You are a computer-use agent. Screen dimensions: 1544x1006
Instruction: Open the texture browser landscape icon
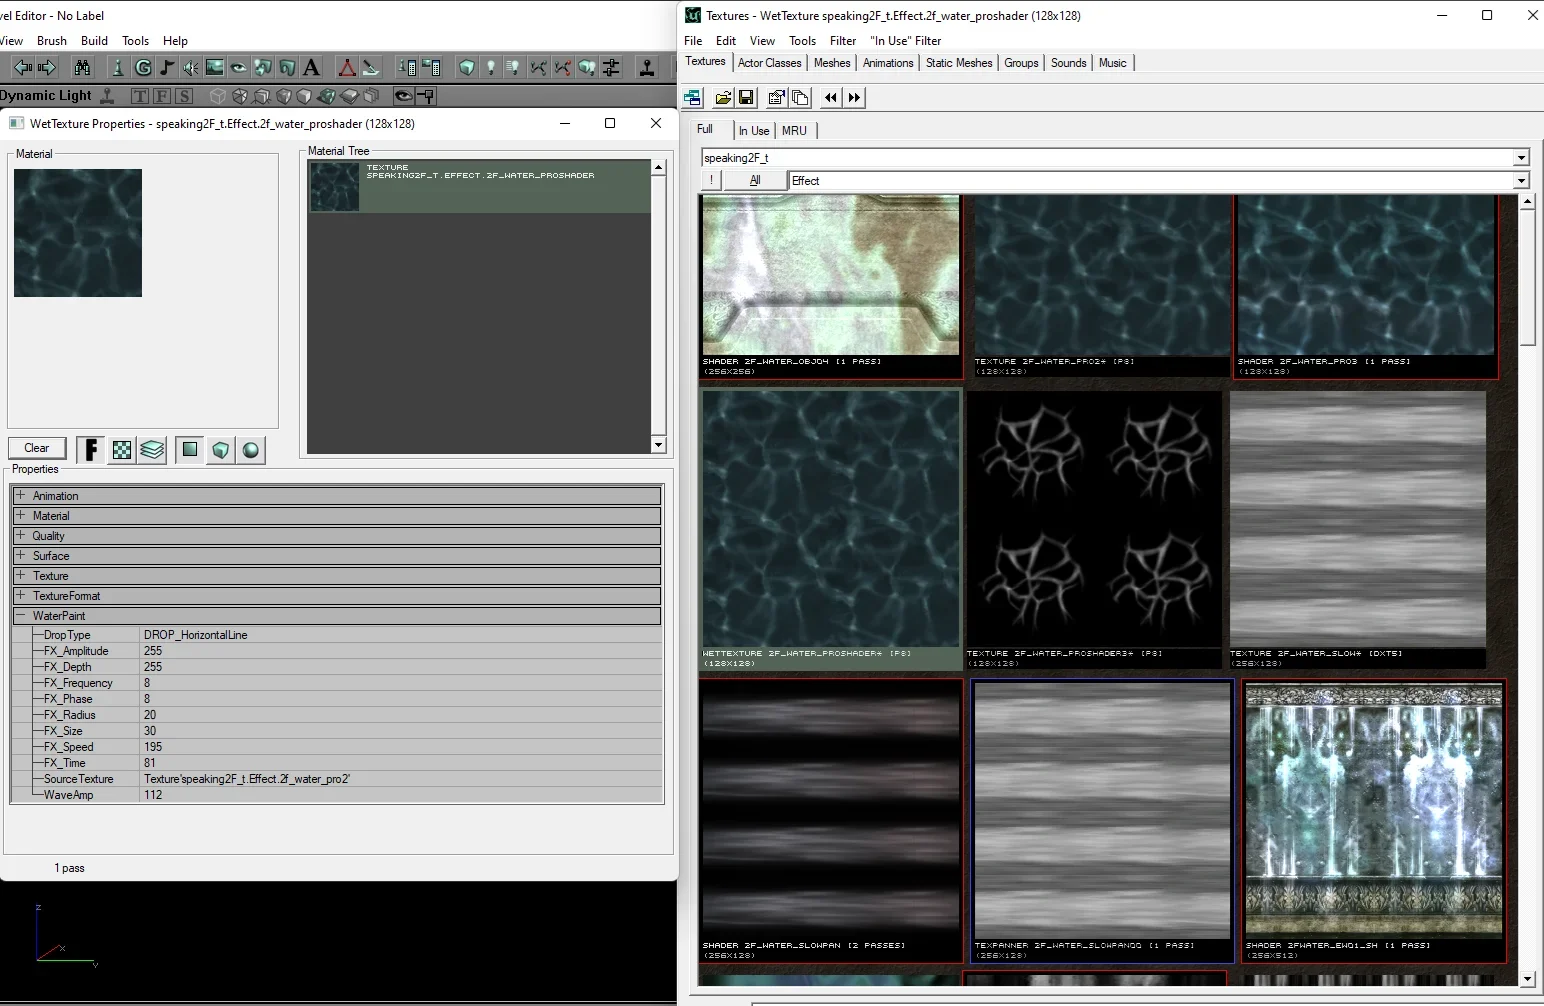pyautogui.click(x=215, y=67)
